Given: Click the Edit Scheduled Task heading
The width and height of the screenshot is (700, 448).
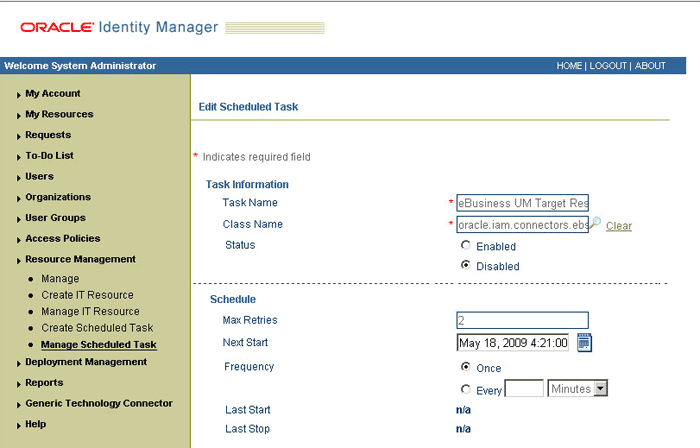Looking at the screenshot, I should [x=248, y=107].
